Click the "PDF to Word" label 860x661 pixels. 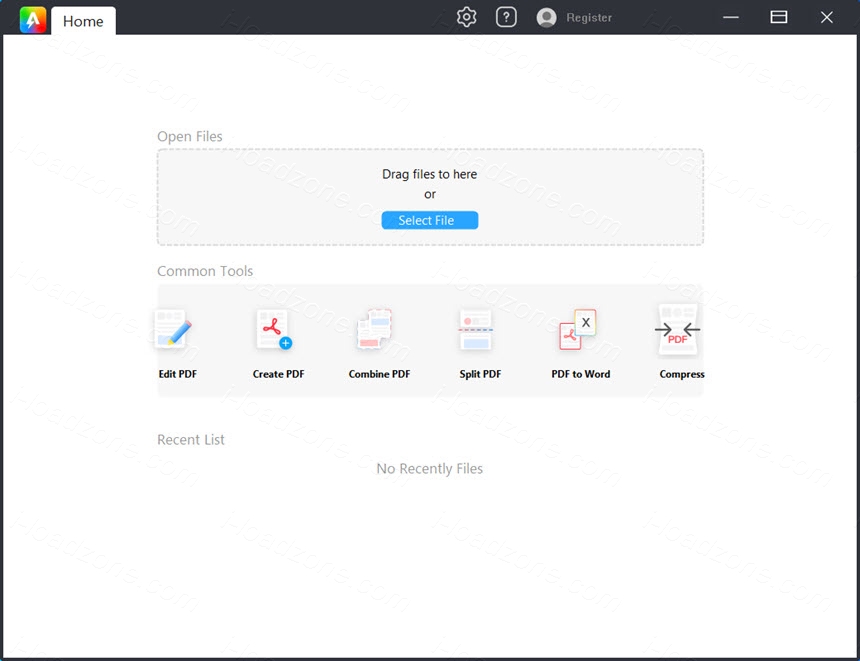coord(581,374)
